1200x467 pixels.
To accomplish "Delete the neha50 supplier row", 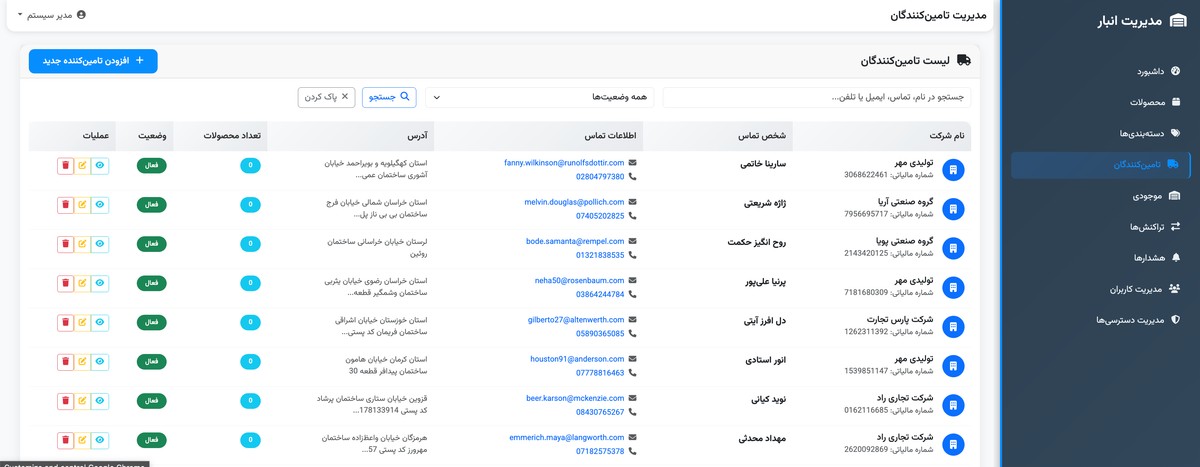I will pos(65,283).
